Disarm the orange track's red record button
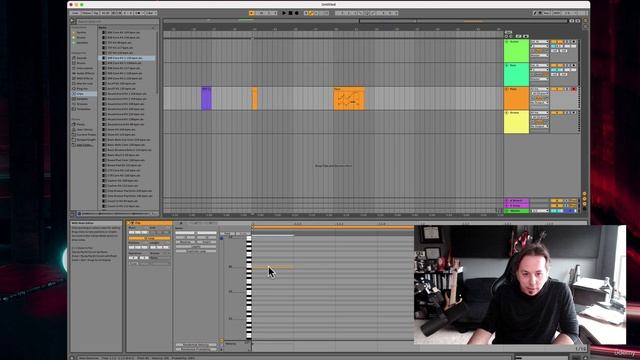Viewport: 640px width, 360px height. (573, 89)
